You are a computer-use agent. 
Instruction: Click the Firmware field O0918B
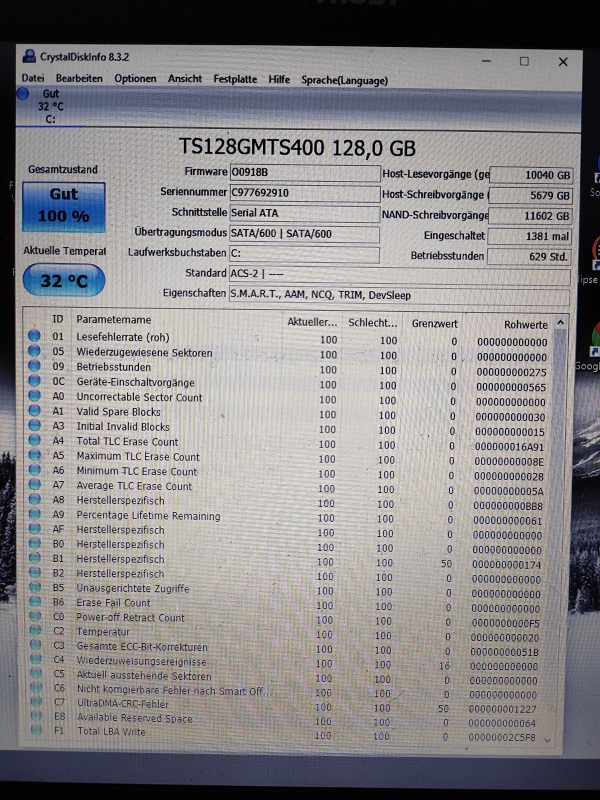click(x=305, y=172)
